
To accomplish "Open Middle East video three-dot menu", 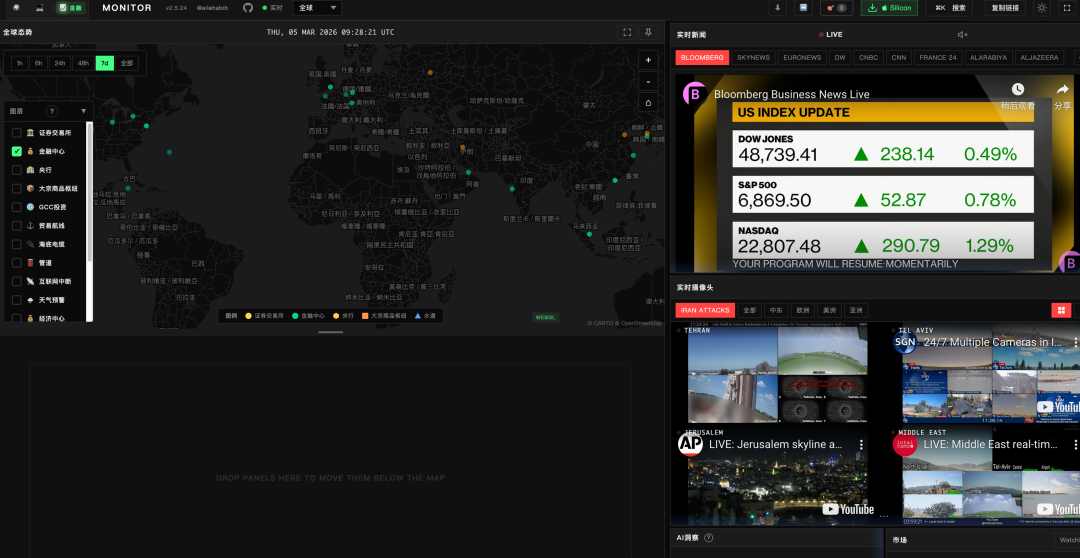I will click(1075, 444).
